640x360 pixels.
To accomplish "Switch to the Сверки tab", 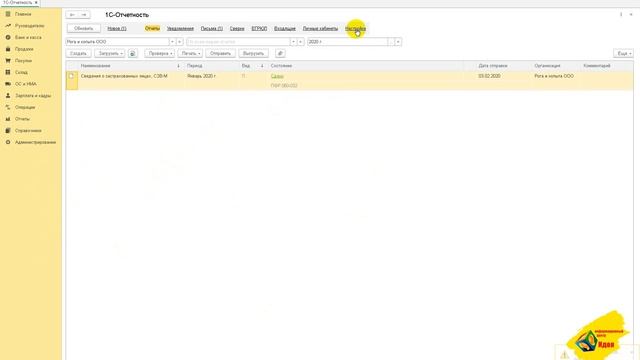I will coord(237,29).
